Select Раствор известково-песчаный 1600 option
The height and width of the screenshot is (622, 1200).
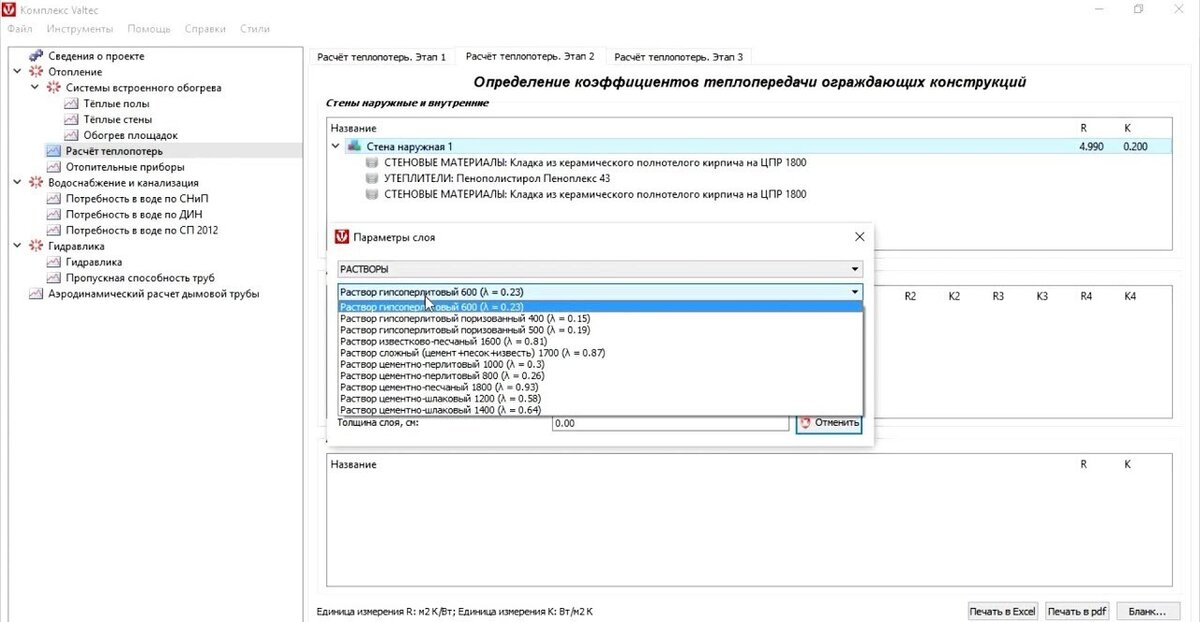click(600, 341)
